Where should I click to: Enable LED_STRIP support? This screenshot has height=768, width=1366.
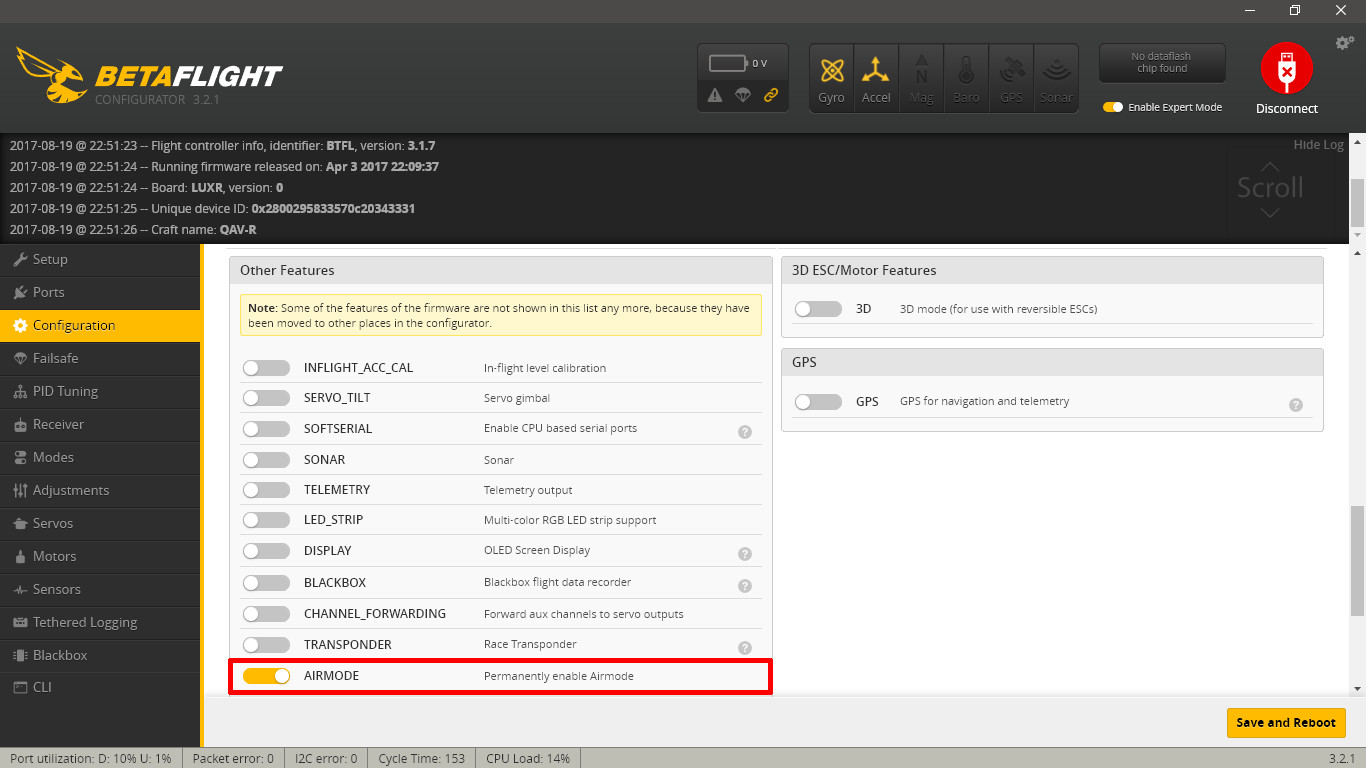click(x=266, y=520)
